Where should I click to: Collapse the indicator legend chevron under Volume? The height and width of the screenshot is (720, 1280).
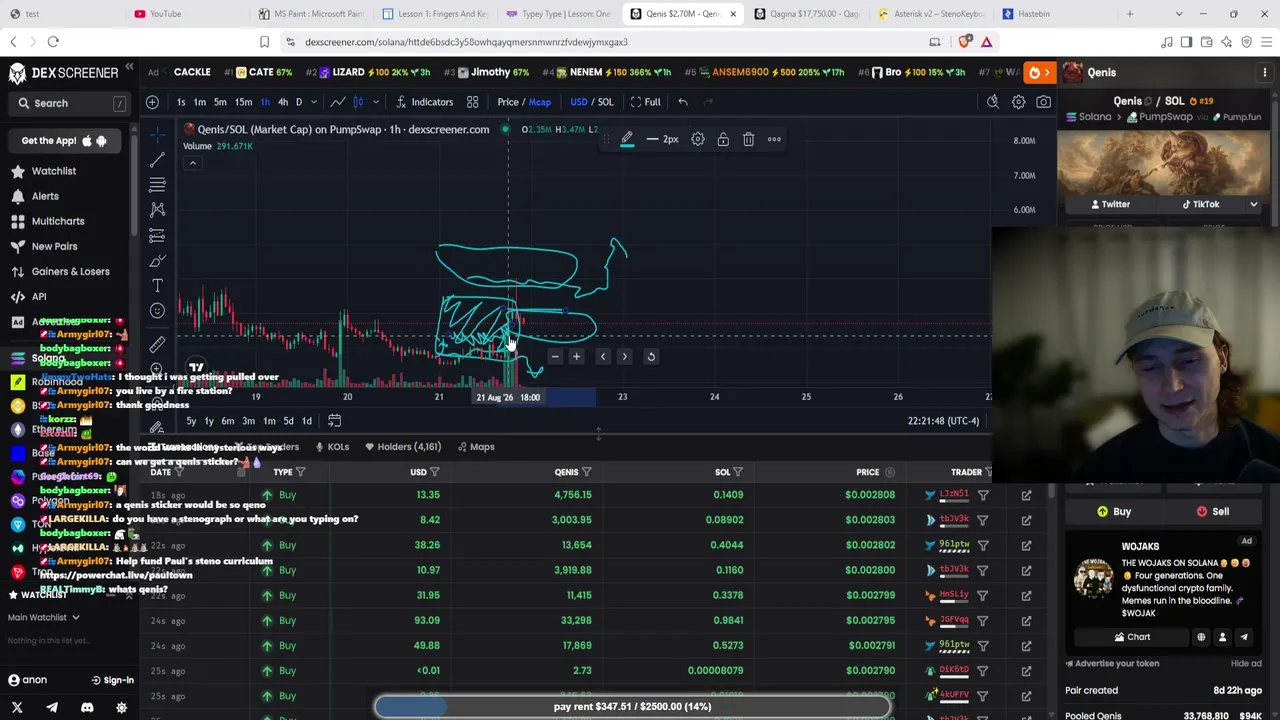(x=193, y=163)
